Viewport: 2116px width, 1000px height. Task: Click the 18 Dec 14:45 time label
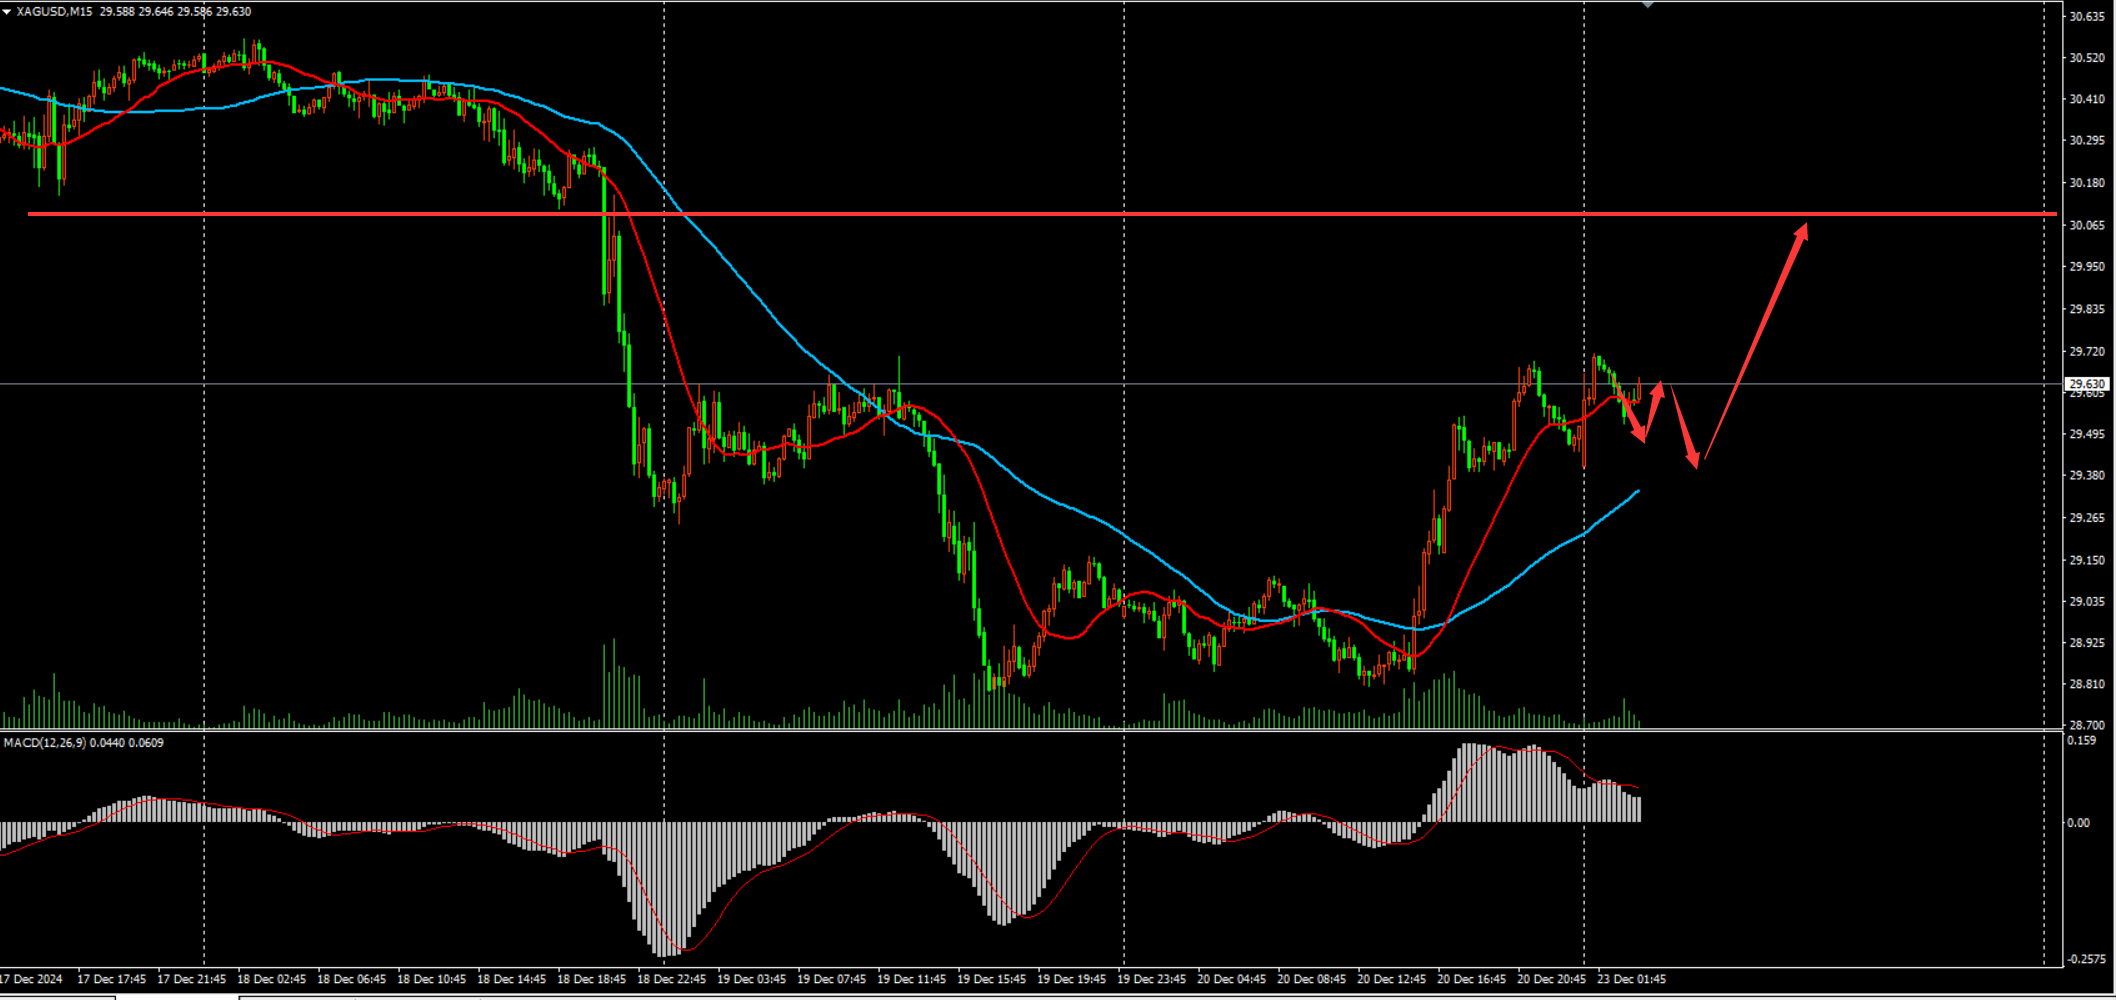[x=511, y=979]
